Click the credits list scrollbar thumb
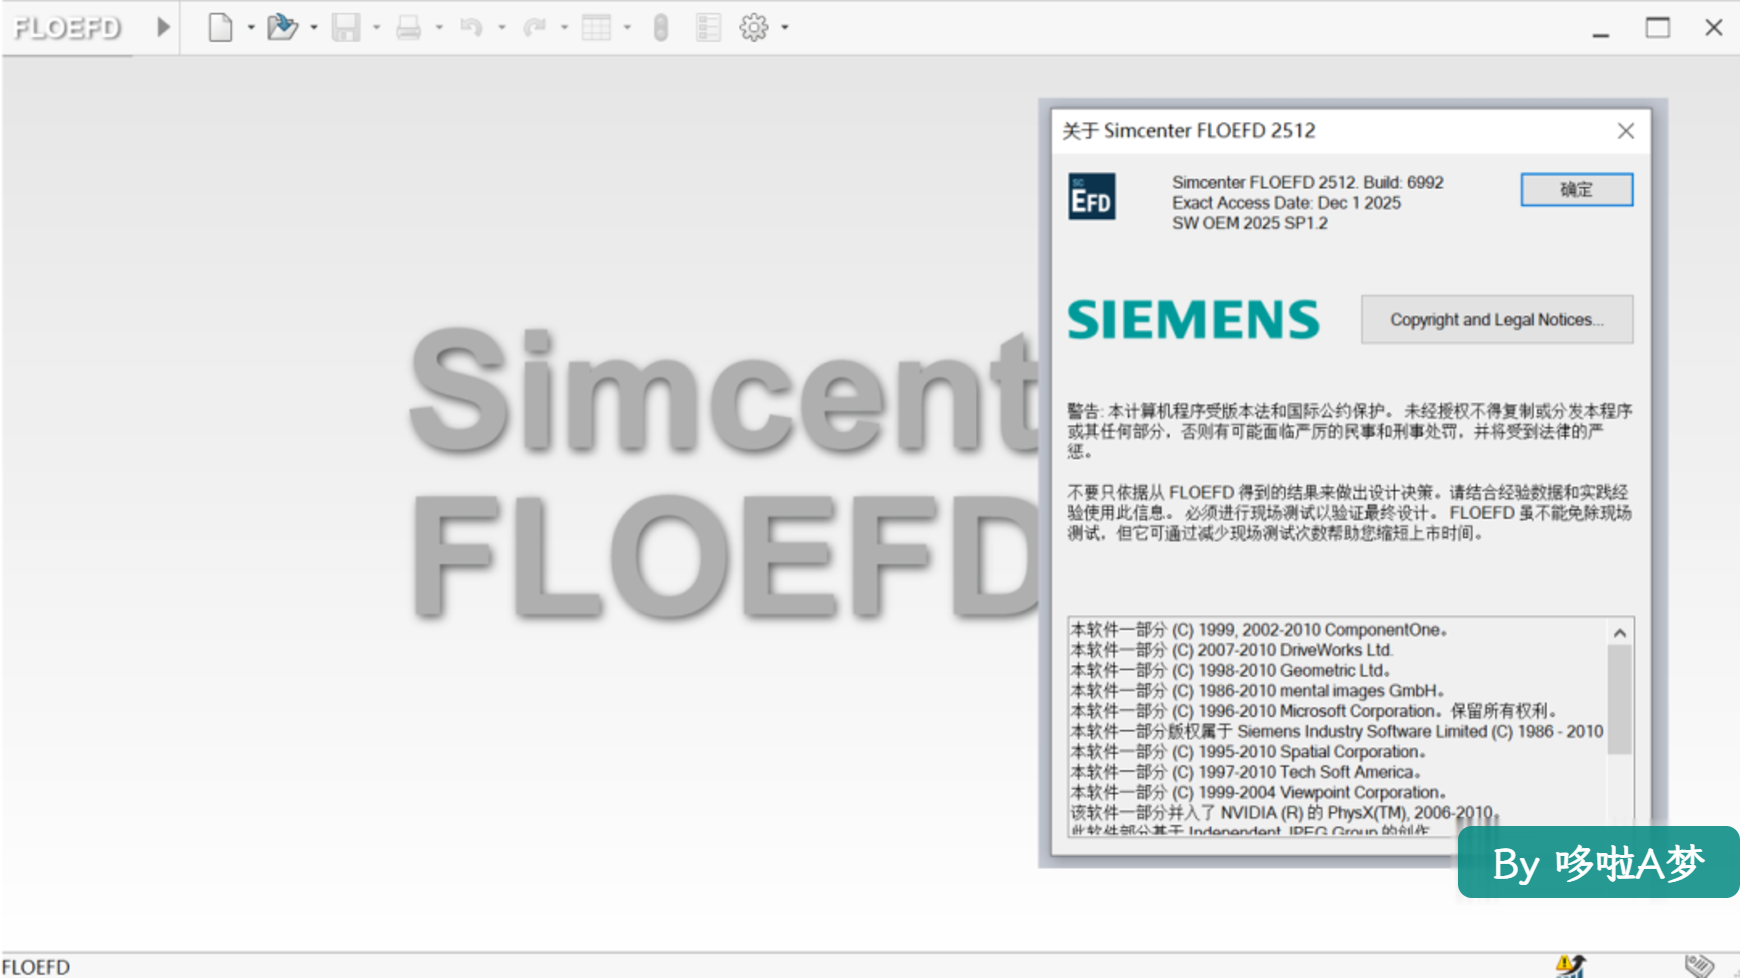The width and height of the screenshot is (1740, 978). [x=1620, y=699]
